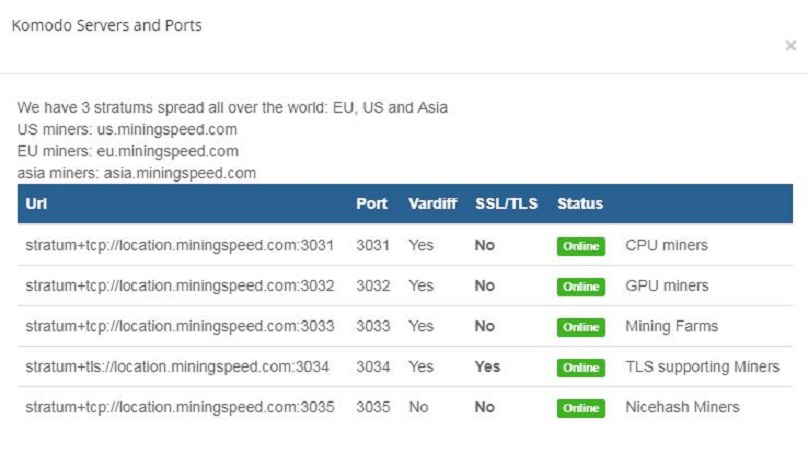Click the Online badge for Mining Farms
The height and width of the screenshot is (455, 808).
click(x=581, y=327)
